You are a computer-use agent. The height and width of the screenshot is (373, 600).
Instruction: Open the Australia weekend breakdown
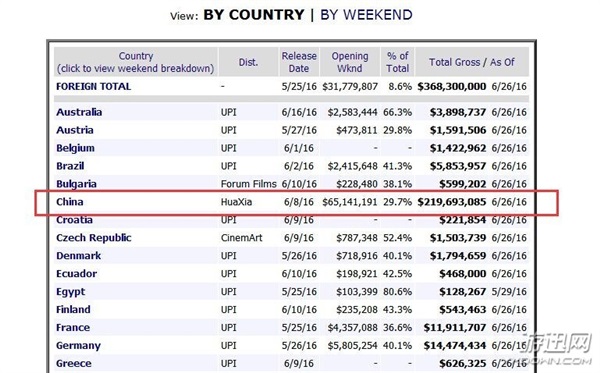79,112
